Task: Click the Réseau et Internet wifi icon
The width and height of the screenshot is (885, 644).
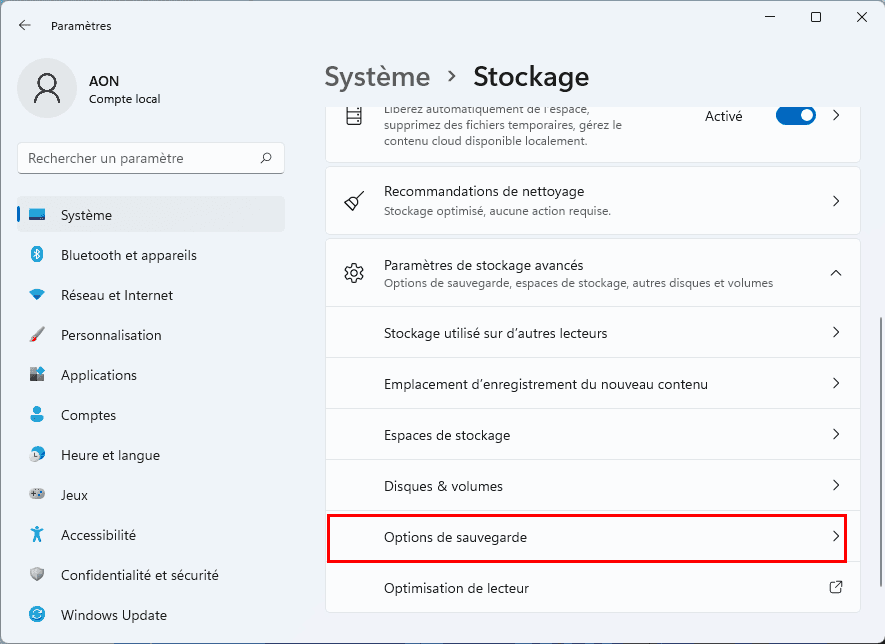Action: (x=37, y=295)
